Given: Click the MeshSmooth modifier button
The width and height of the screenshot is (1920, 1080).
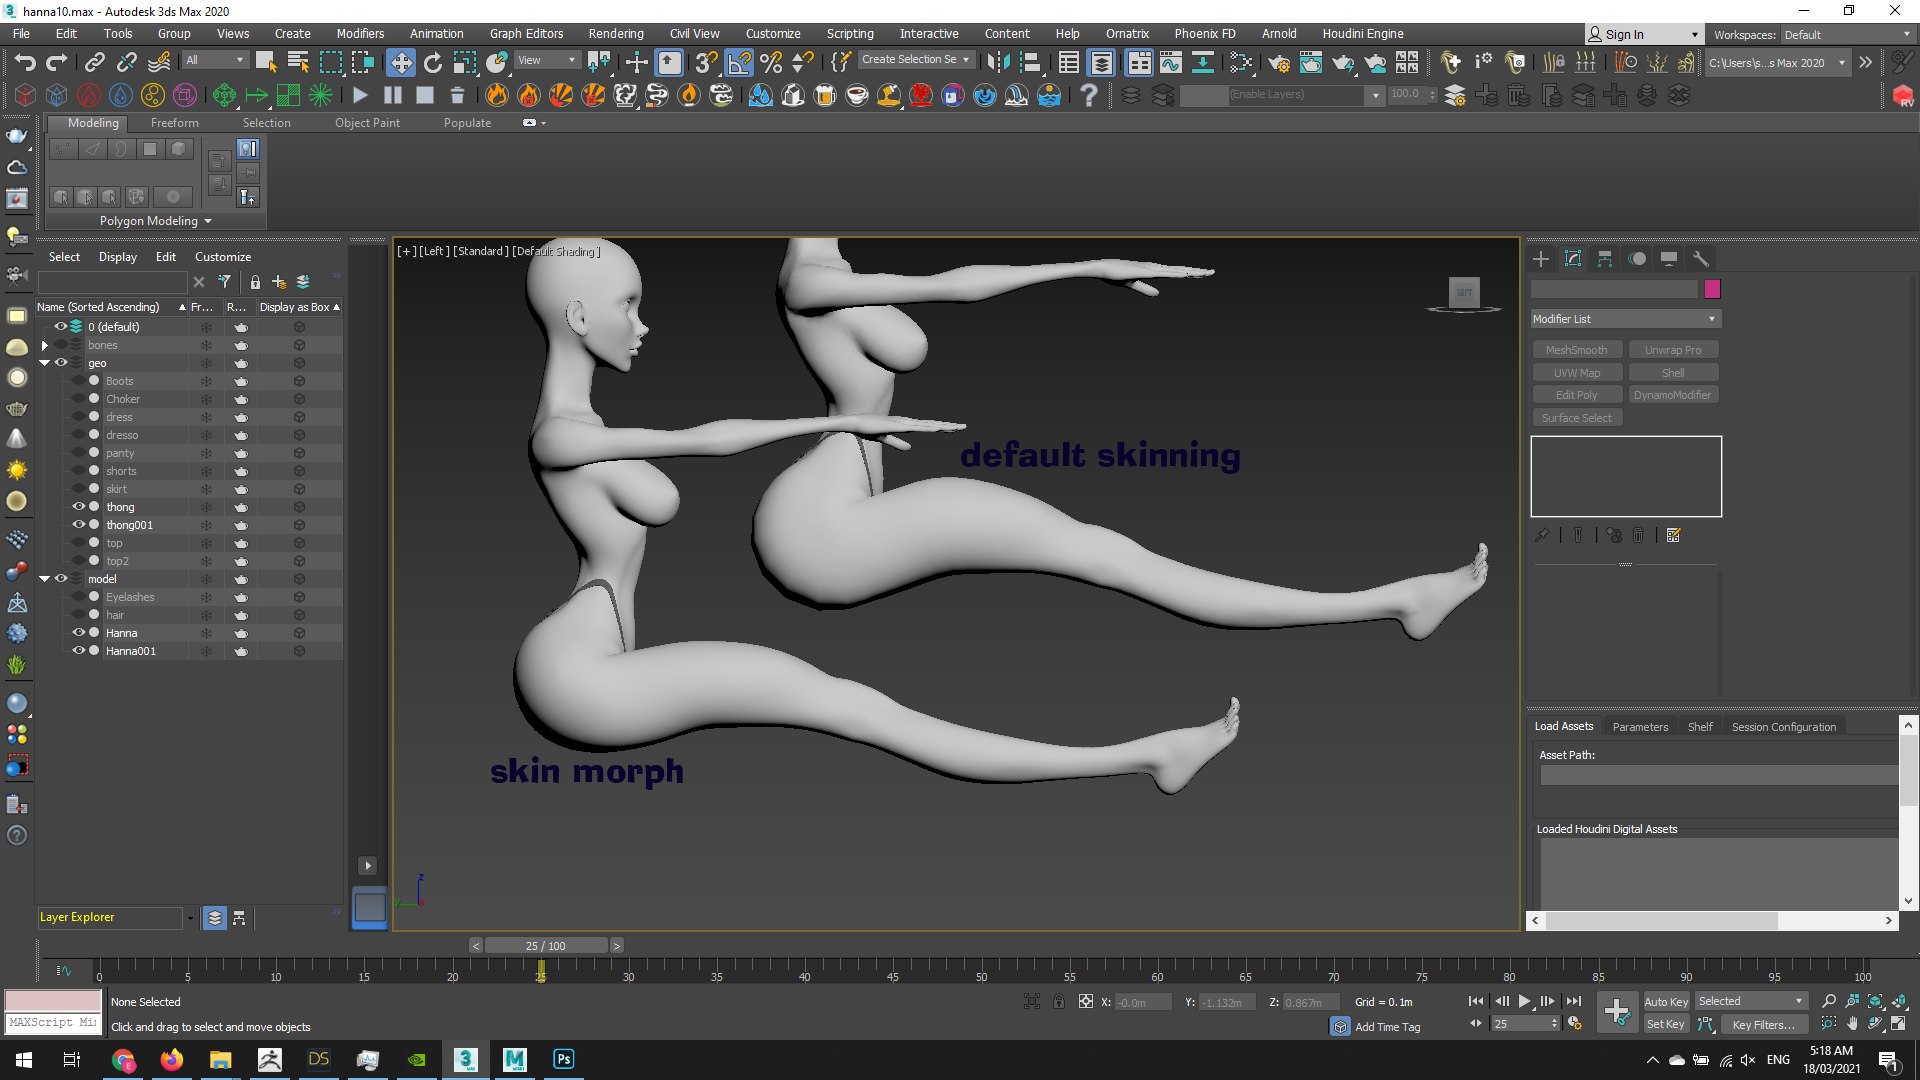Looking at the screenshot, I should point(1577,350).
